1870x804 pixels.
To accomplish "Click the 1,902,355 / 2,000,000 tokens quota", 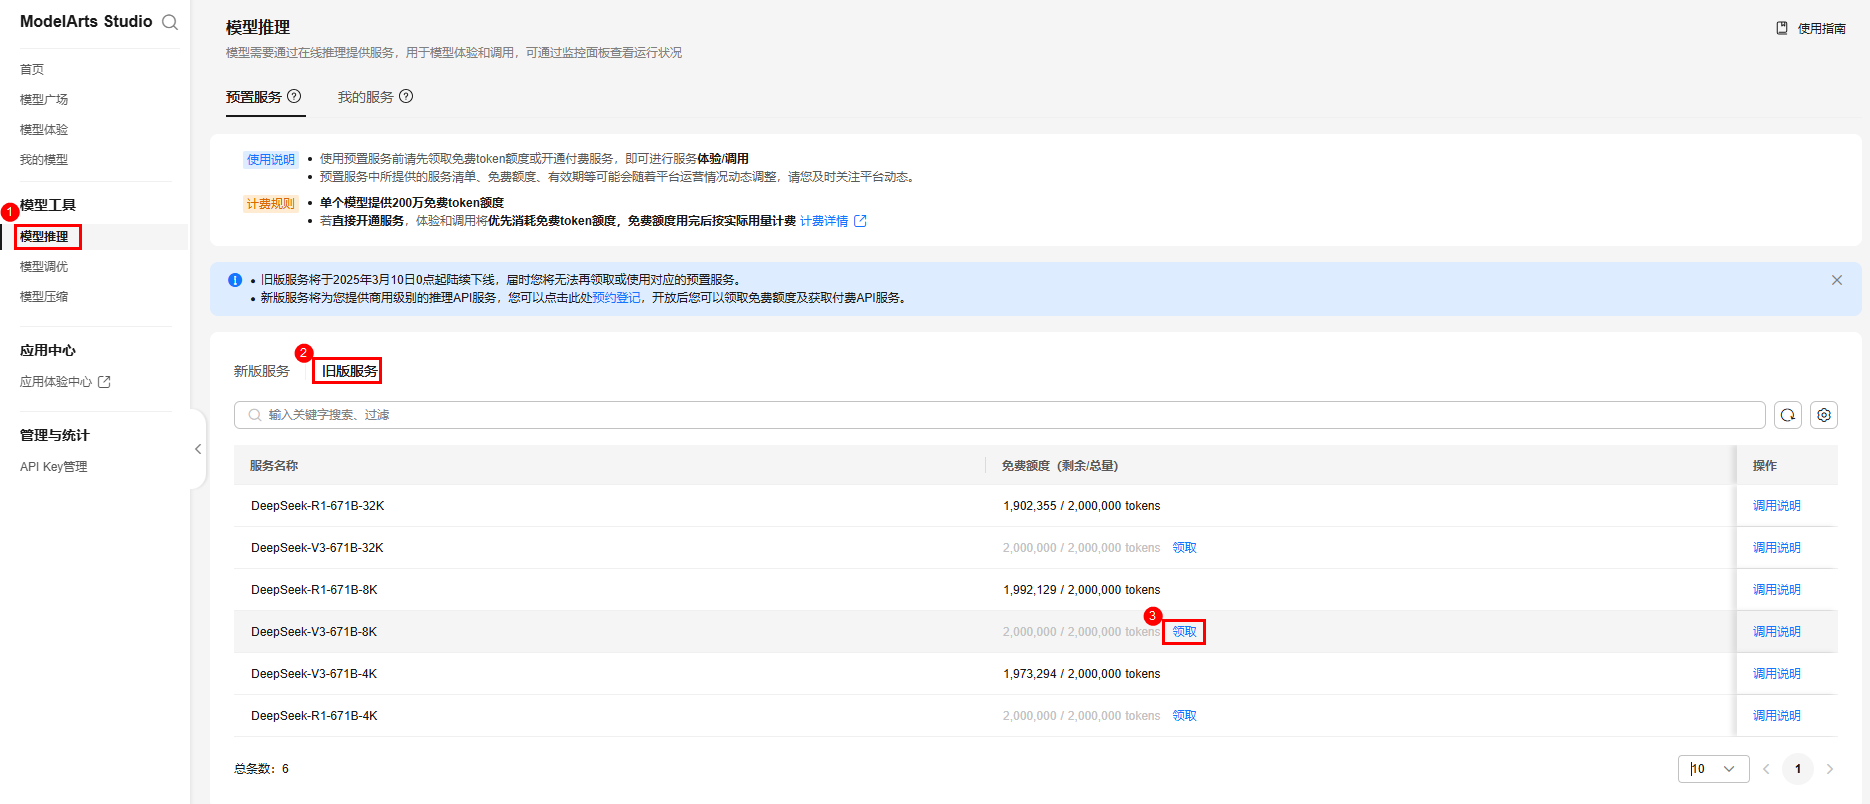I will pos(1082,506).
